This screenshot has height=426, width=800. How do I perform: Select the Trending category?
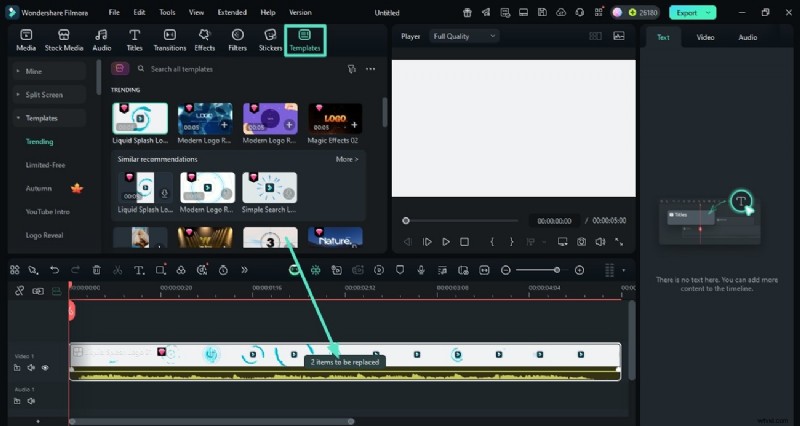39,142
